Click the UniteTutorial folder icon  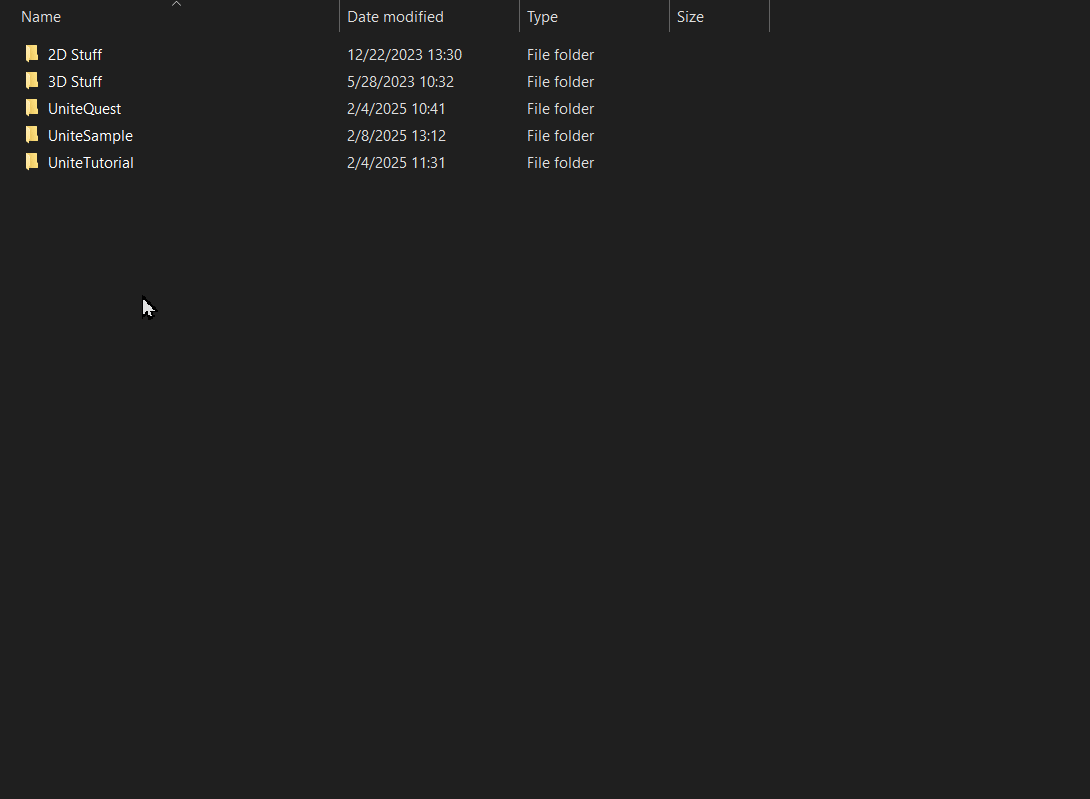(x=31, y=163)
